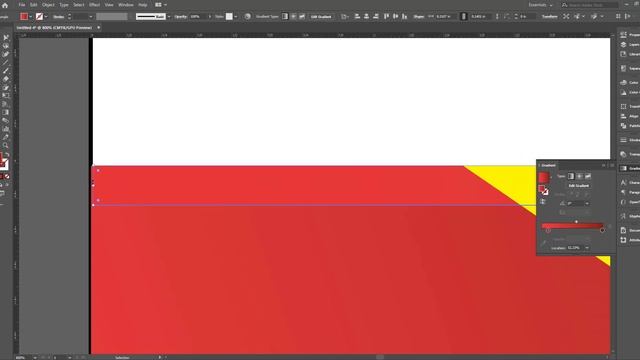Image resolution: width=640 pixels, height=360 pixels.
Task: Click the left gradient color stop
Action: [x=548, y=231]
